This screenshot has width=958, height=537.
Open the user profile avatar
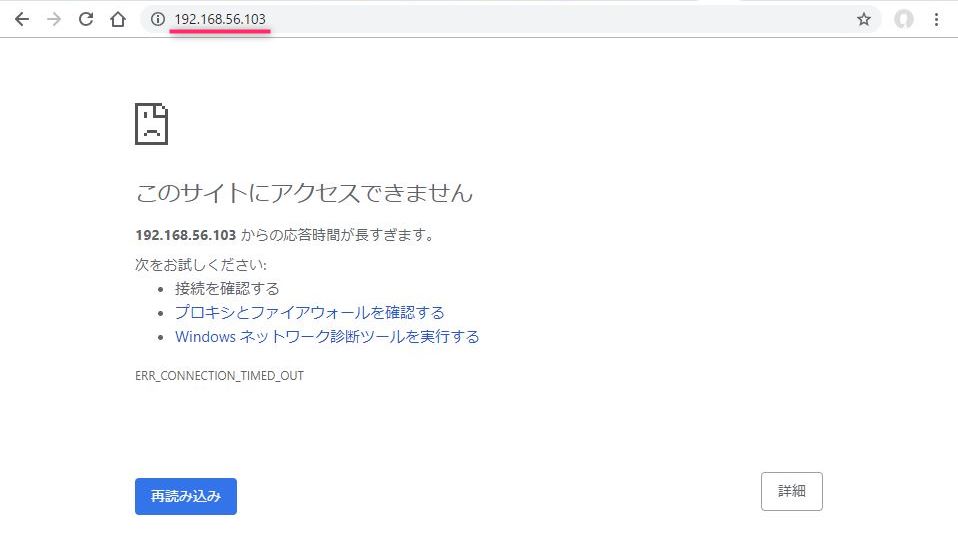tap(904, 19)
